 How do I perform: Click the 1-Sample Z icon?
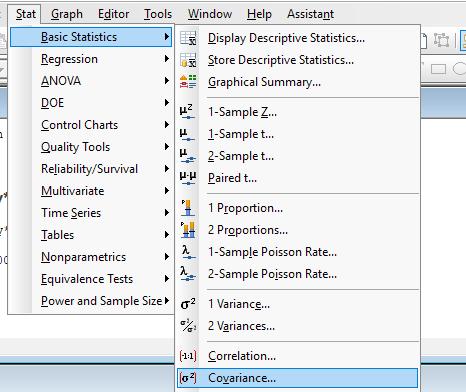pos(187,112)
